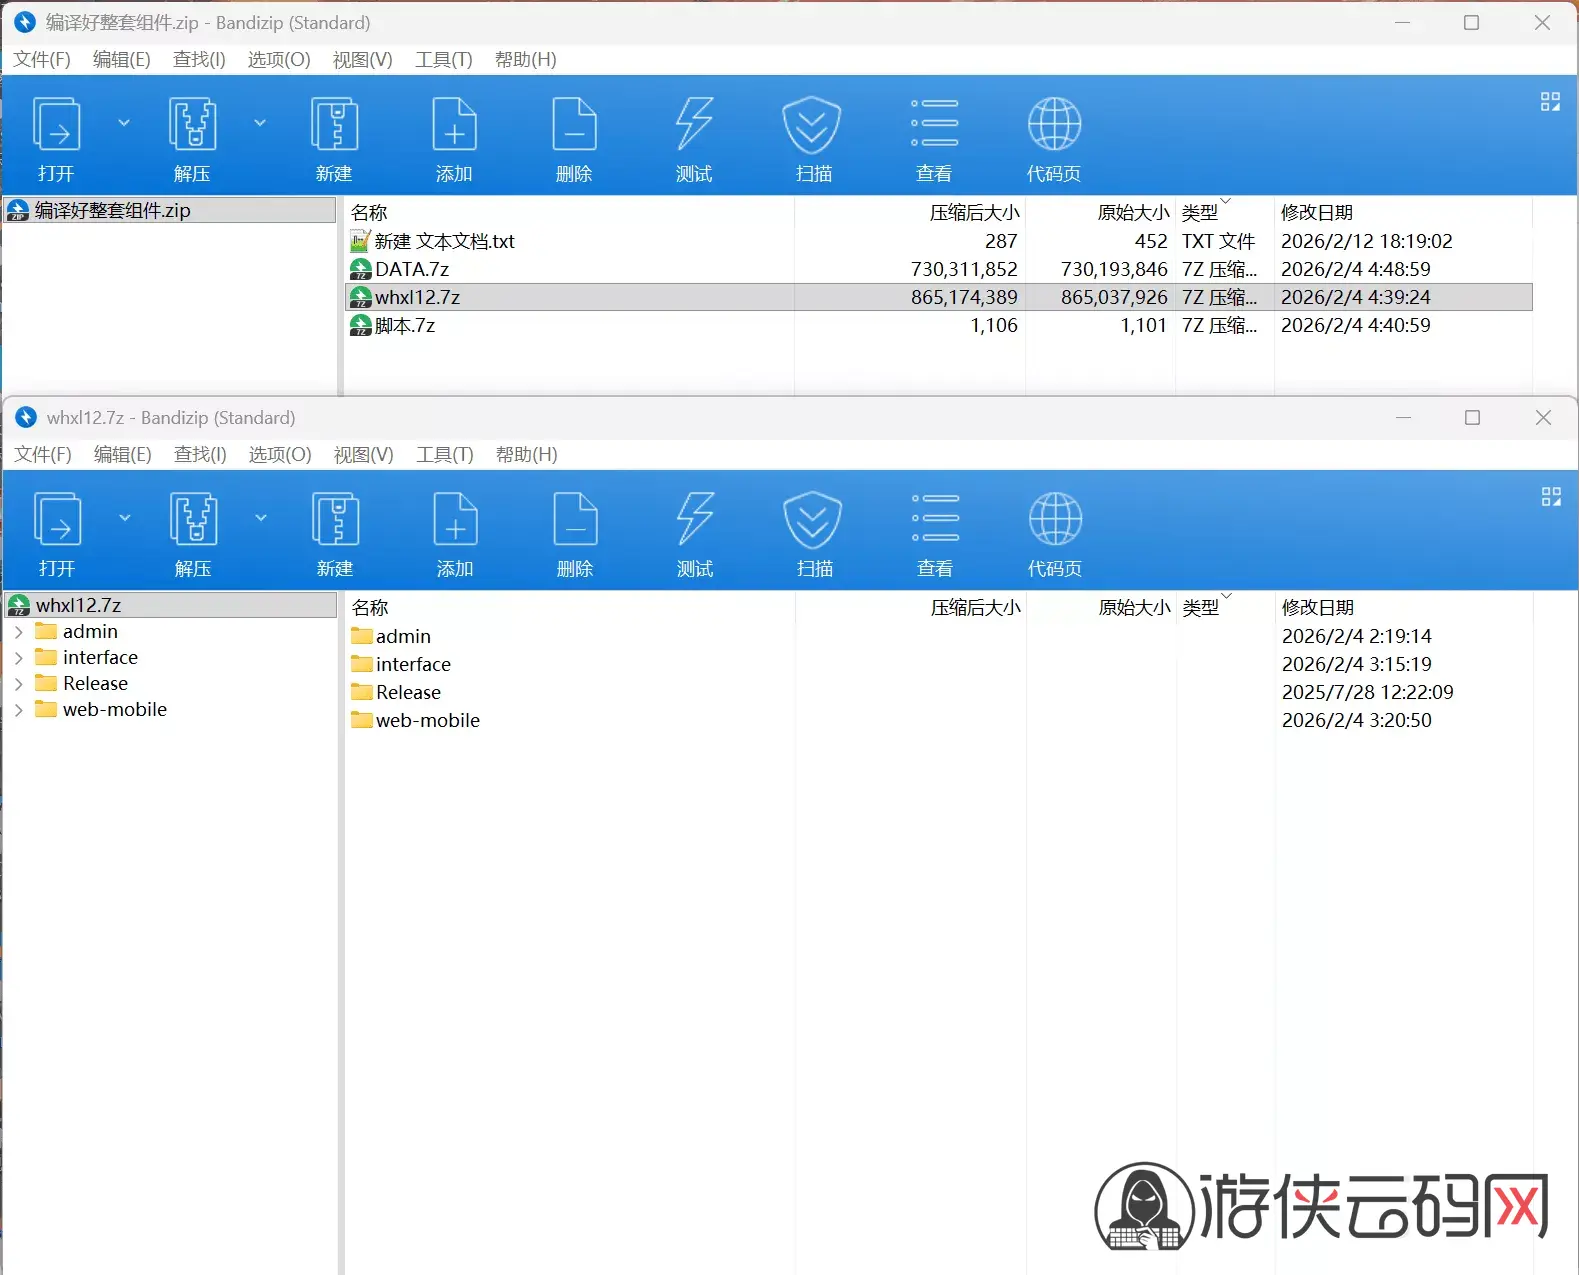Open the dropdown arrow beside 解压 in lower window
This screenshot has height=1275, width=1579.
tap(261, 518)
